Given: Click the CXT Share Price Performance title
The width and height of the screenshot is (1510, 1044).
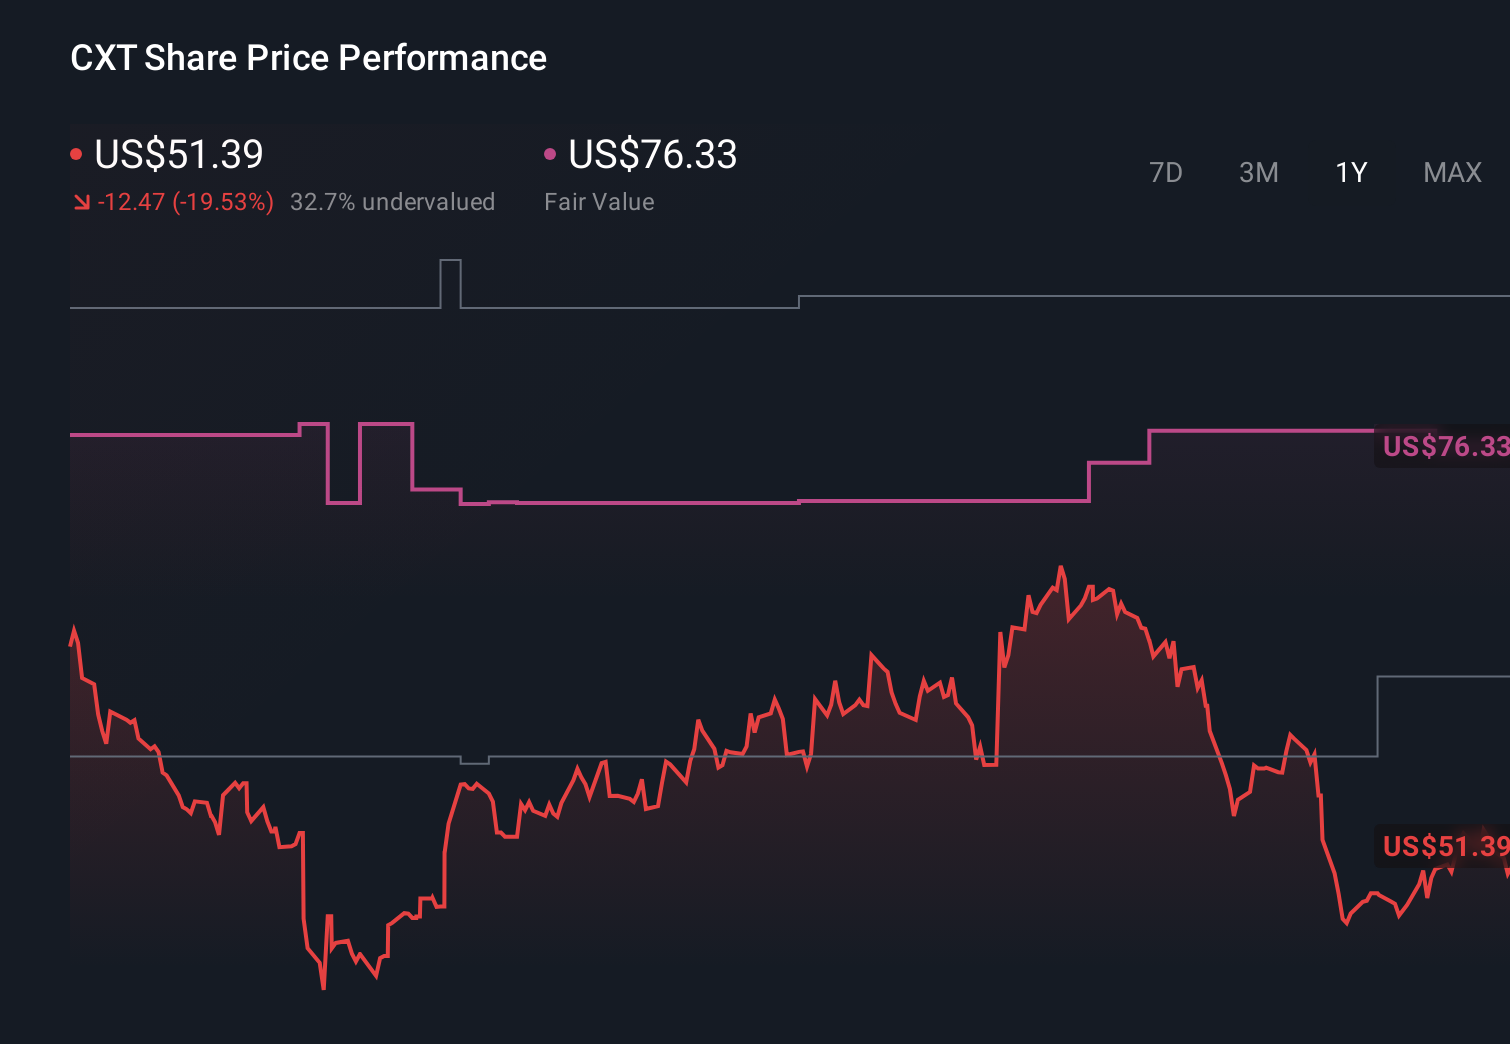Looking at the screenshot, I should click(x=308, y=58).
